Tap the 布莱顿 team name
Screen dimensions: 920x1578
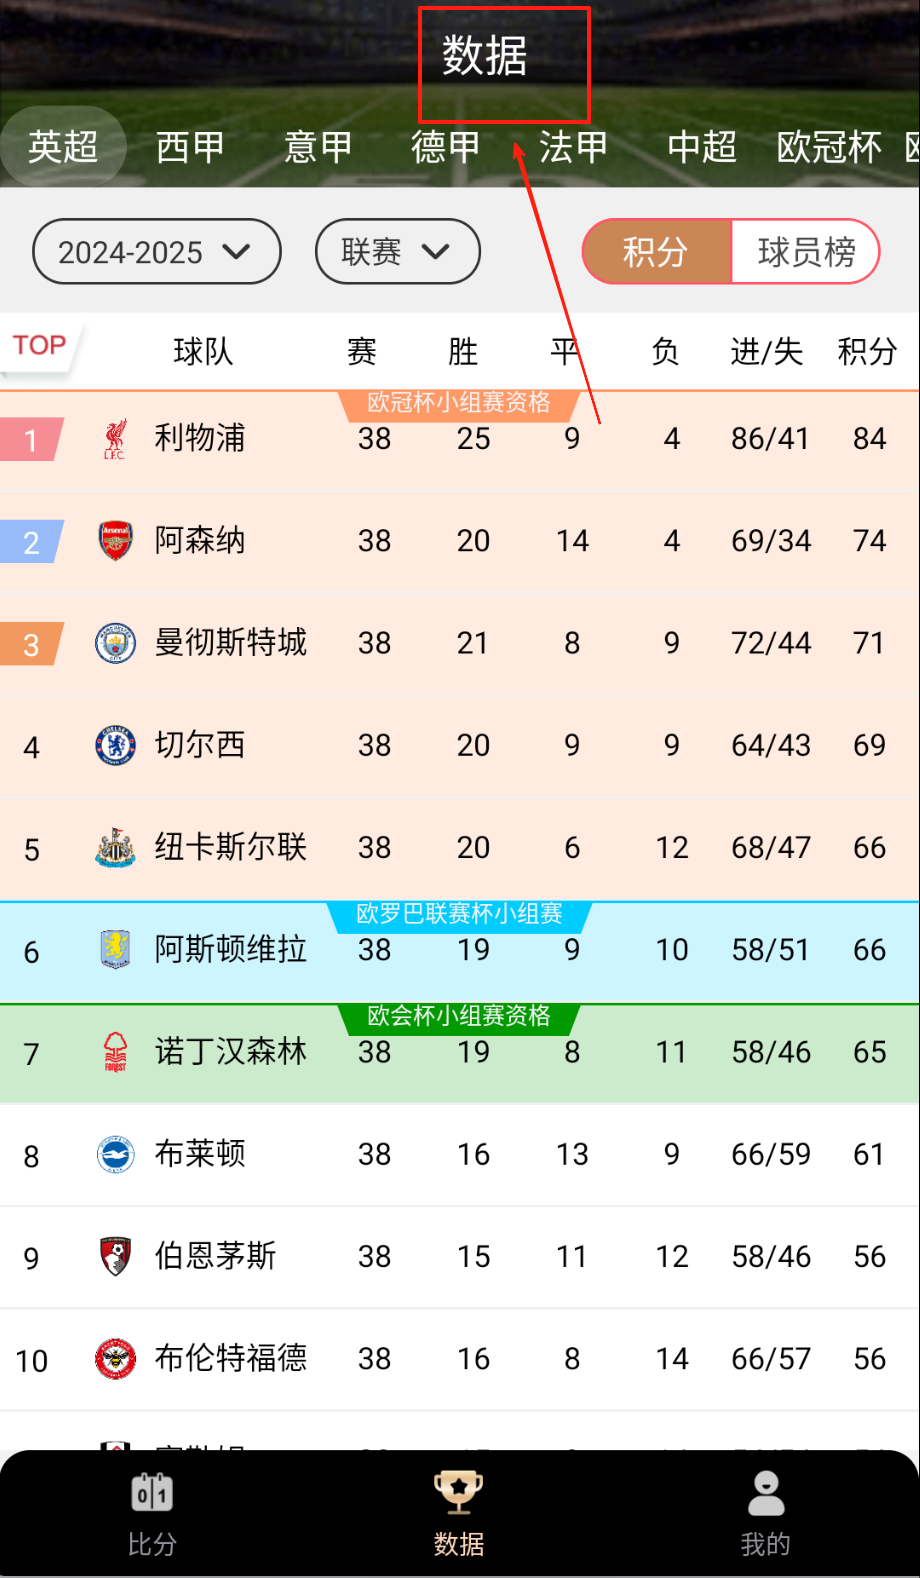[200, 1154]
